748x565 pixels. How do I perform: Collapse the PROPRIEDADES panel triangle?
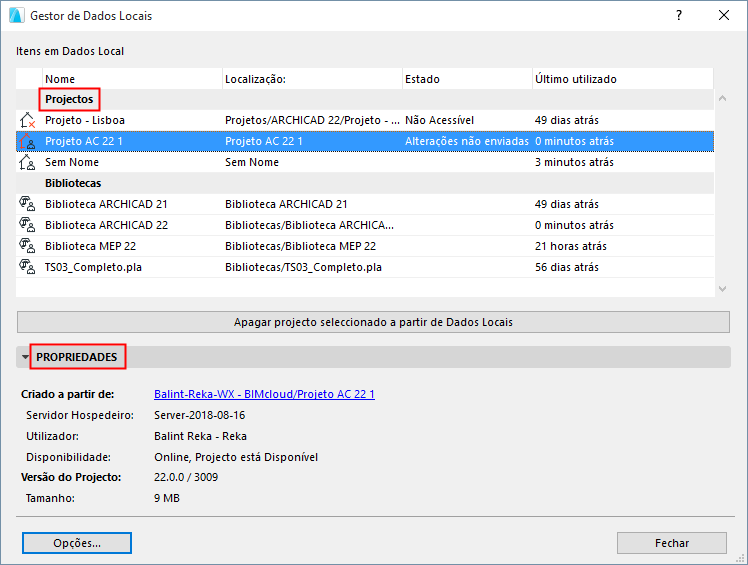25,357
